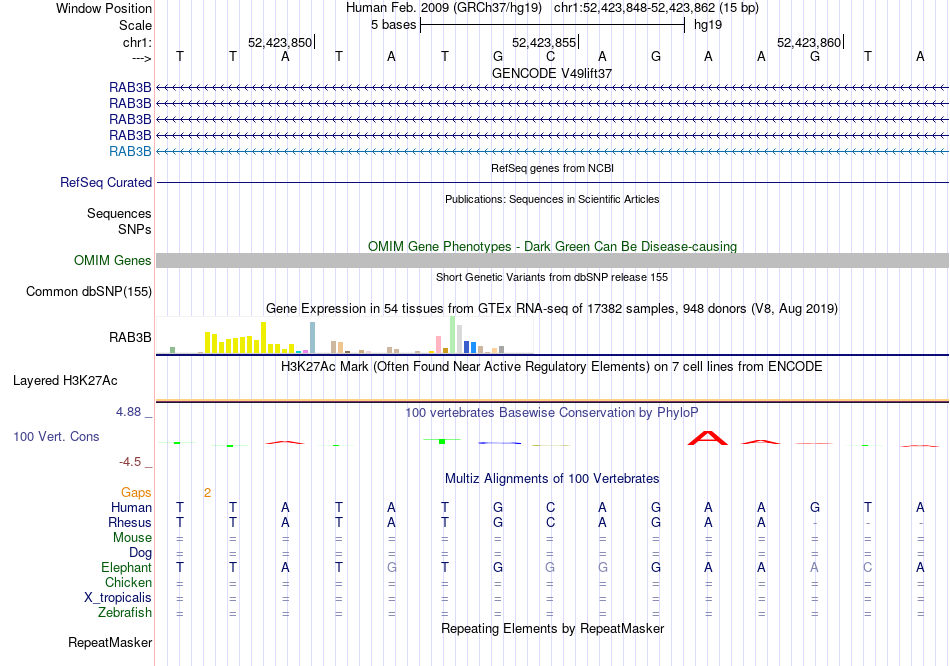Image resolution: width=950 pixels, height=666 pixels.
Task: Click the chr1: ruler label
Action: point(137,42)
